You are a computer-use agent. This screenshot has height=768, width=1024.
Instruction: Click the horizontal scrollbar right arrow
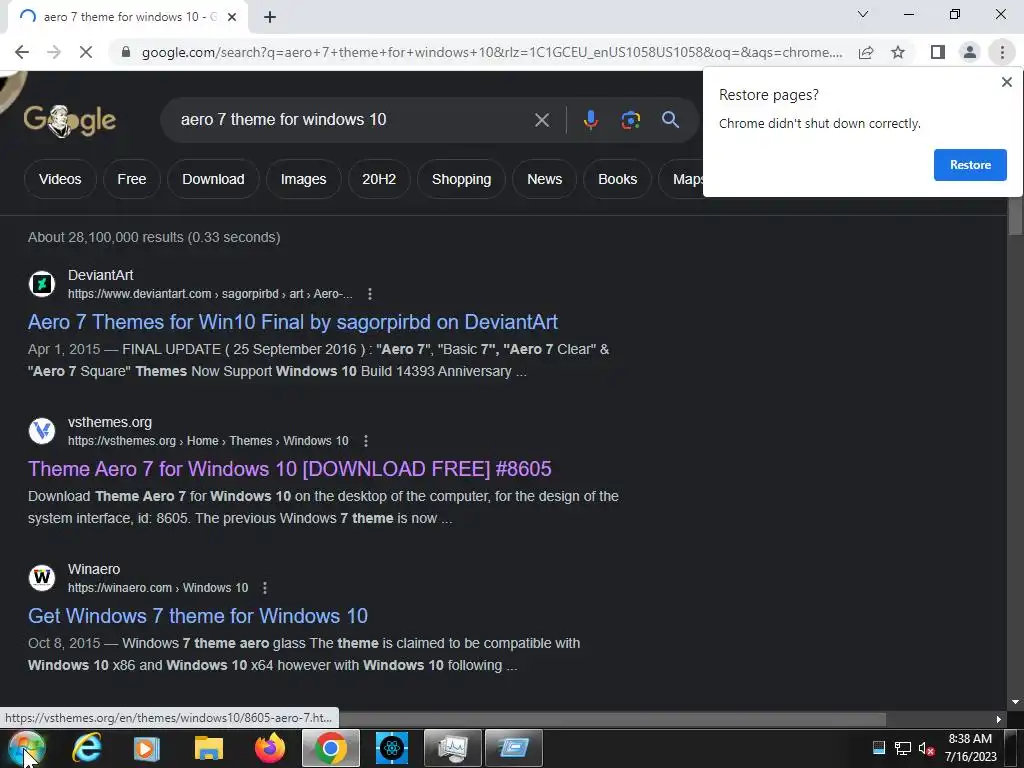pos(999,719)
